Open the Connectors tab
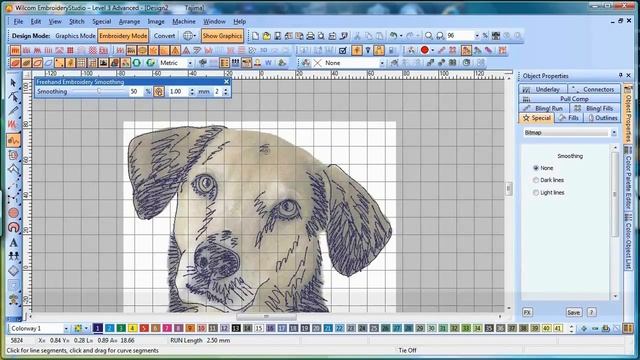This screenshot has height=360, width=640. tap(594, 89)
